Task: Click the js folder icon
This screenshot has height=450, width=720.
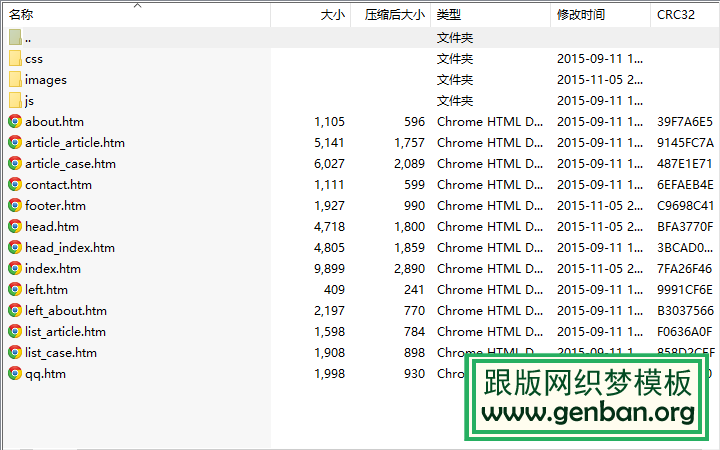Action: 15,100
